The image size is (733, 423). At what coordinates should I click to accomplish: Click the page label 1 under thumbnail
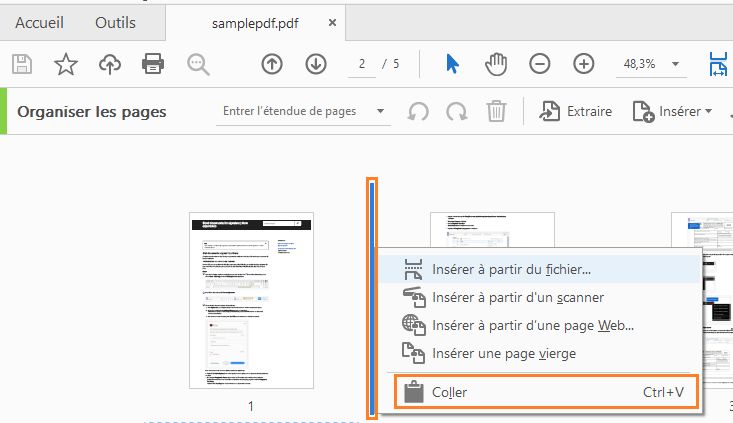[251, 406]
